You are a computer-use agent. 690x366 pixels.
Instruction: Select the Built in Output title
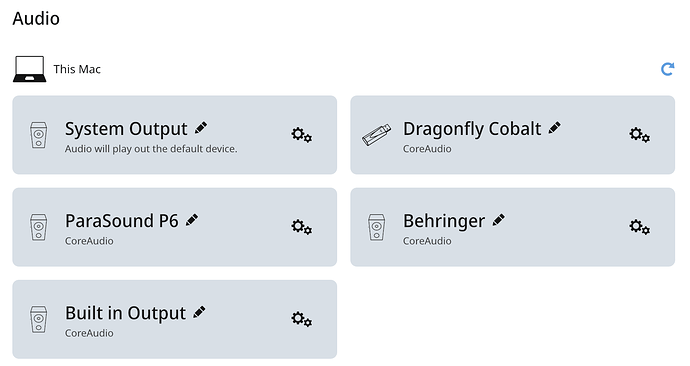pos(125,313)
